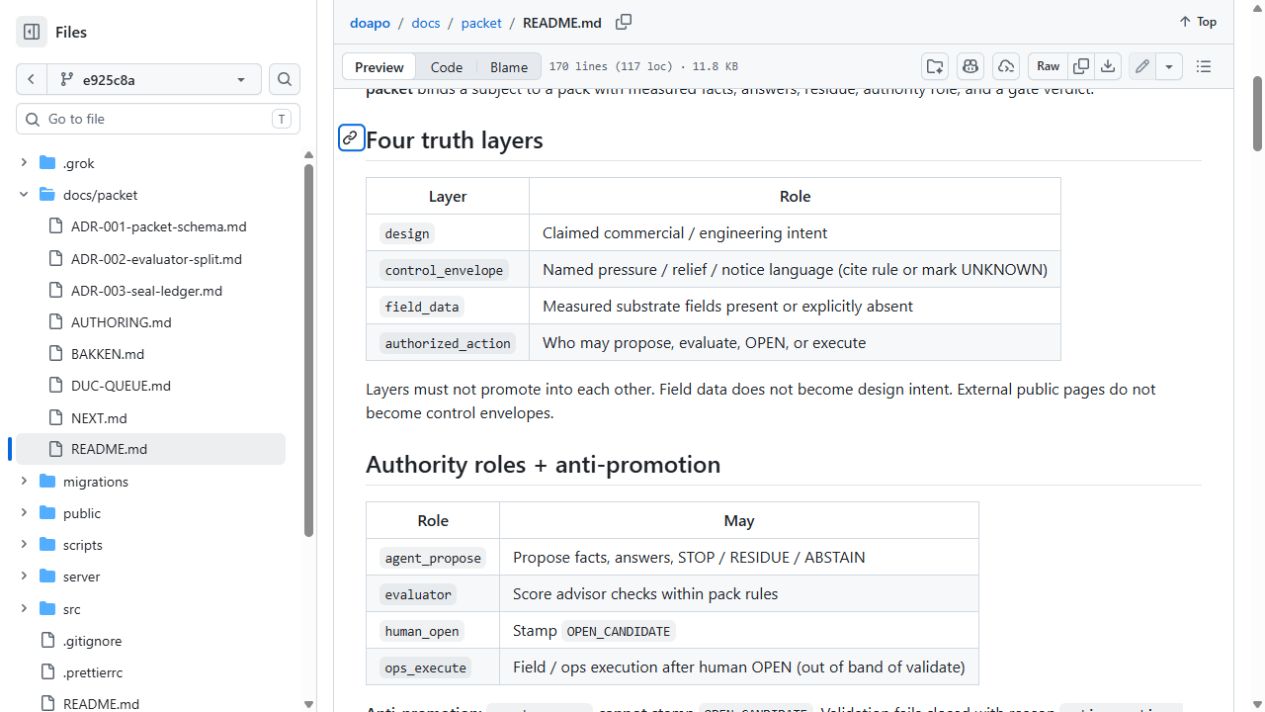The height and width of the screenshot is (712, 1265).
Task: Click the T shortcut badge in file search
Action: (281, 119)
